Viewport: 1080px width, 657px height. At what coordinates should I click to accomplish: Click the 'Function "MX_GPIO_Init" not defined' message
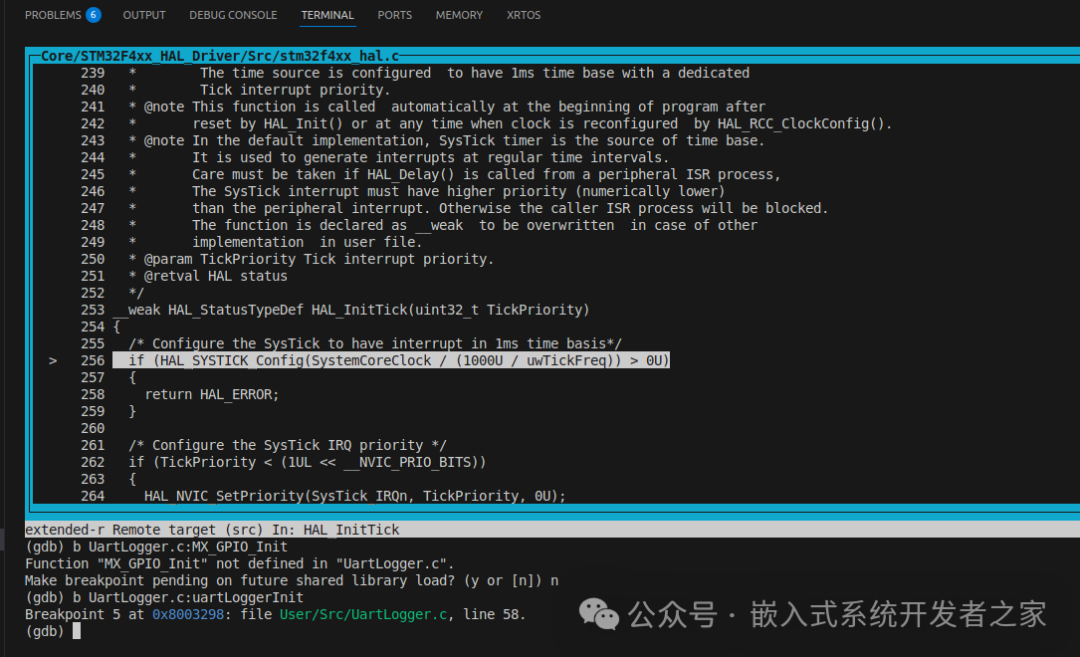click(240, 564)
